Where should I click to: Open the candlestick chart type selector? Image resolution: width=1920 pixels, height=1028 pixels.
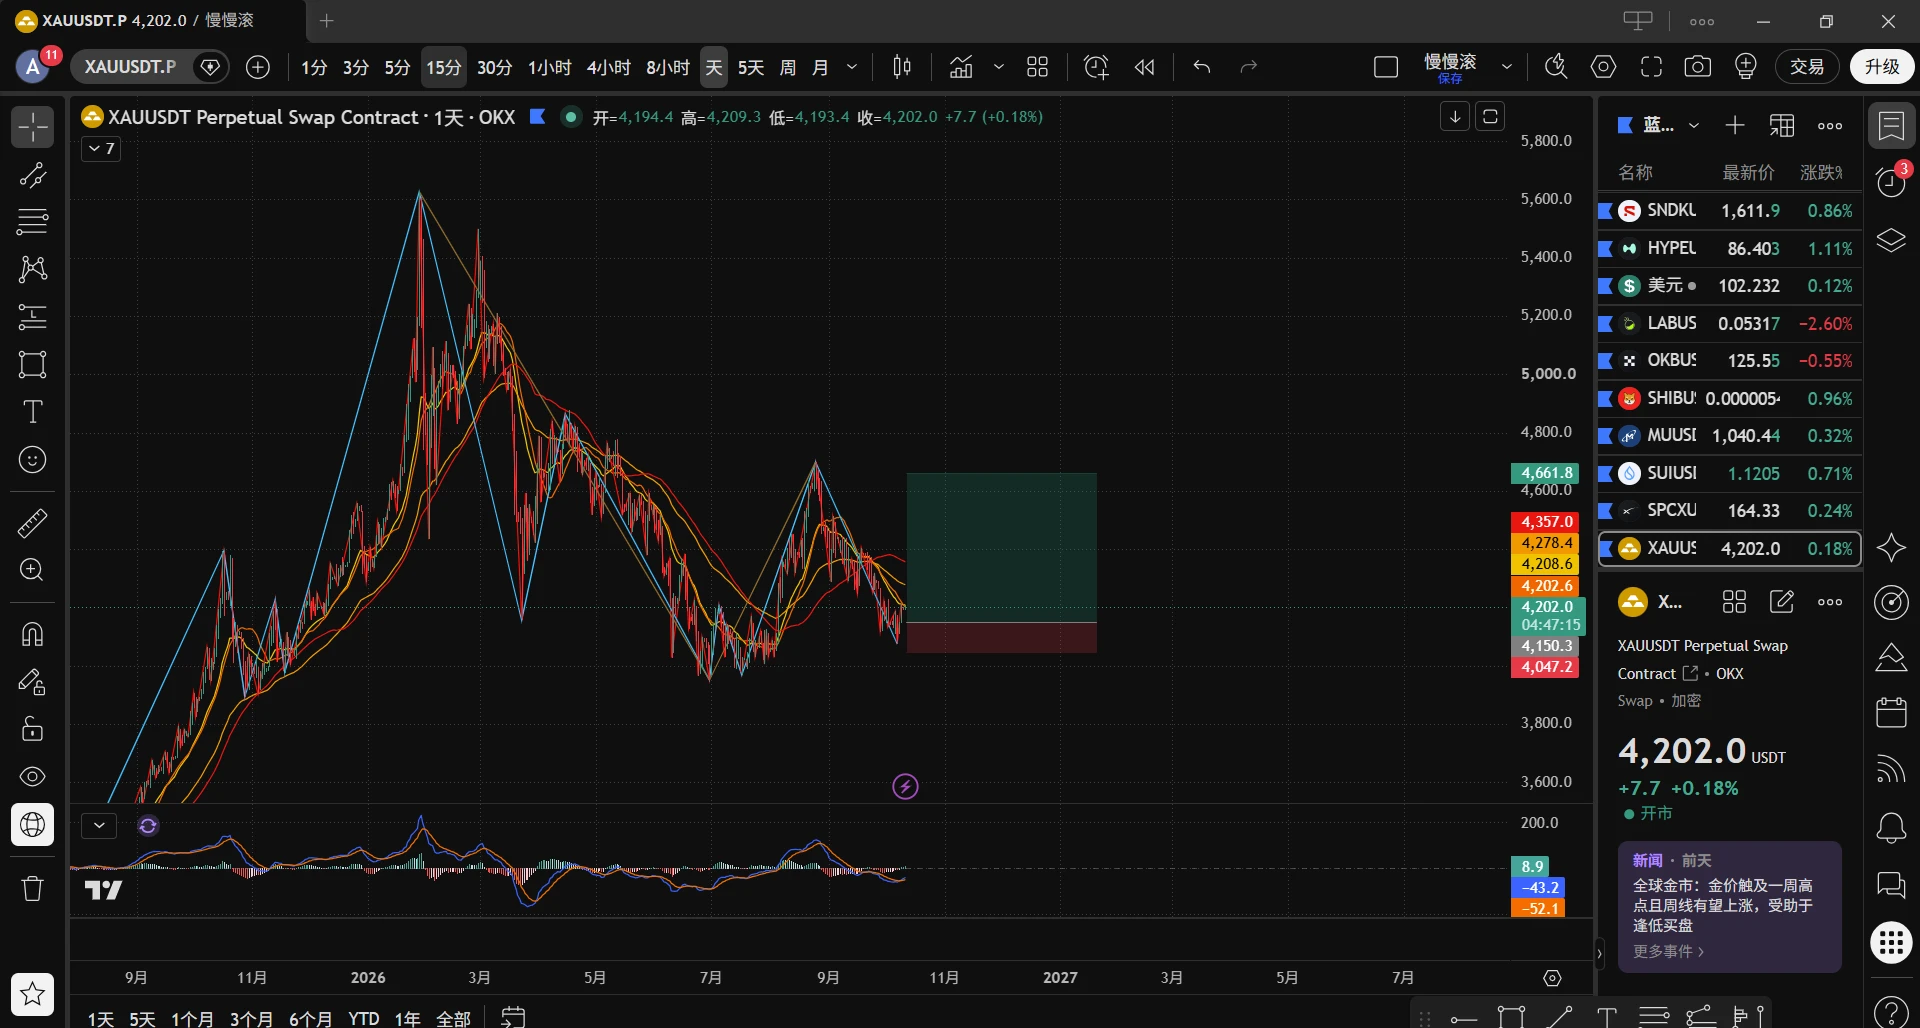click(x=901, y=67)
